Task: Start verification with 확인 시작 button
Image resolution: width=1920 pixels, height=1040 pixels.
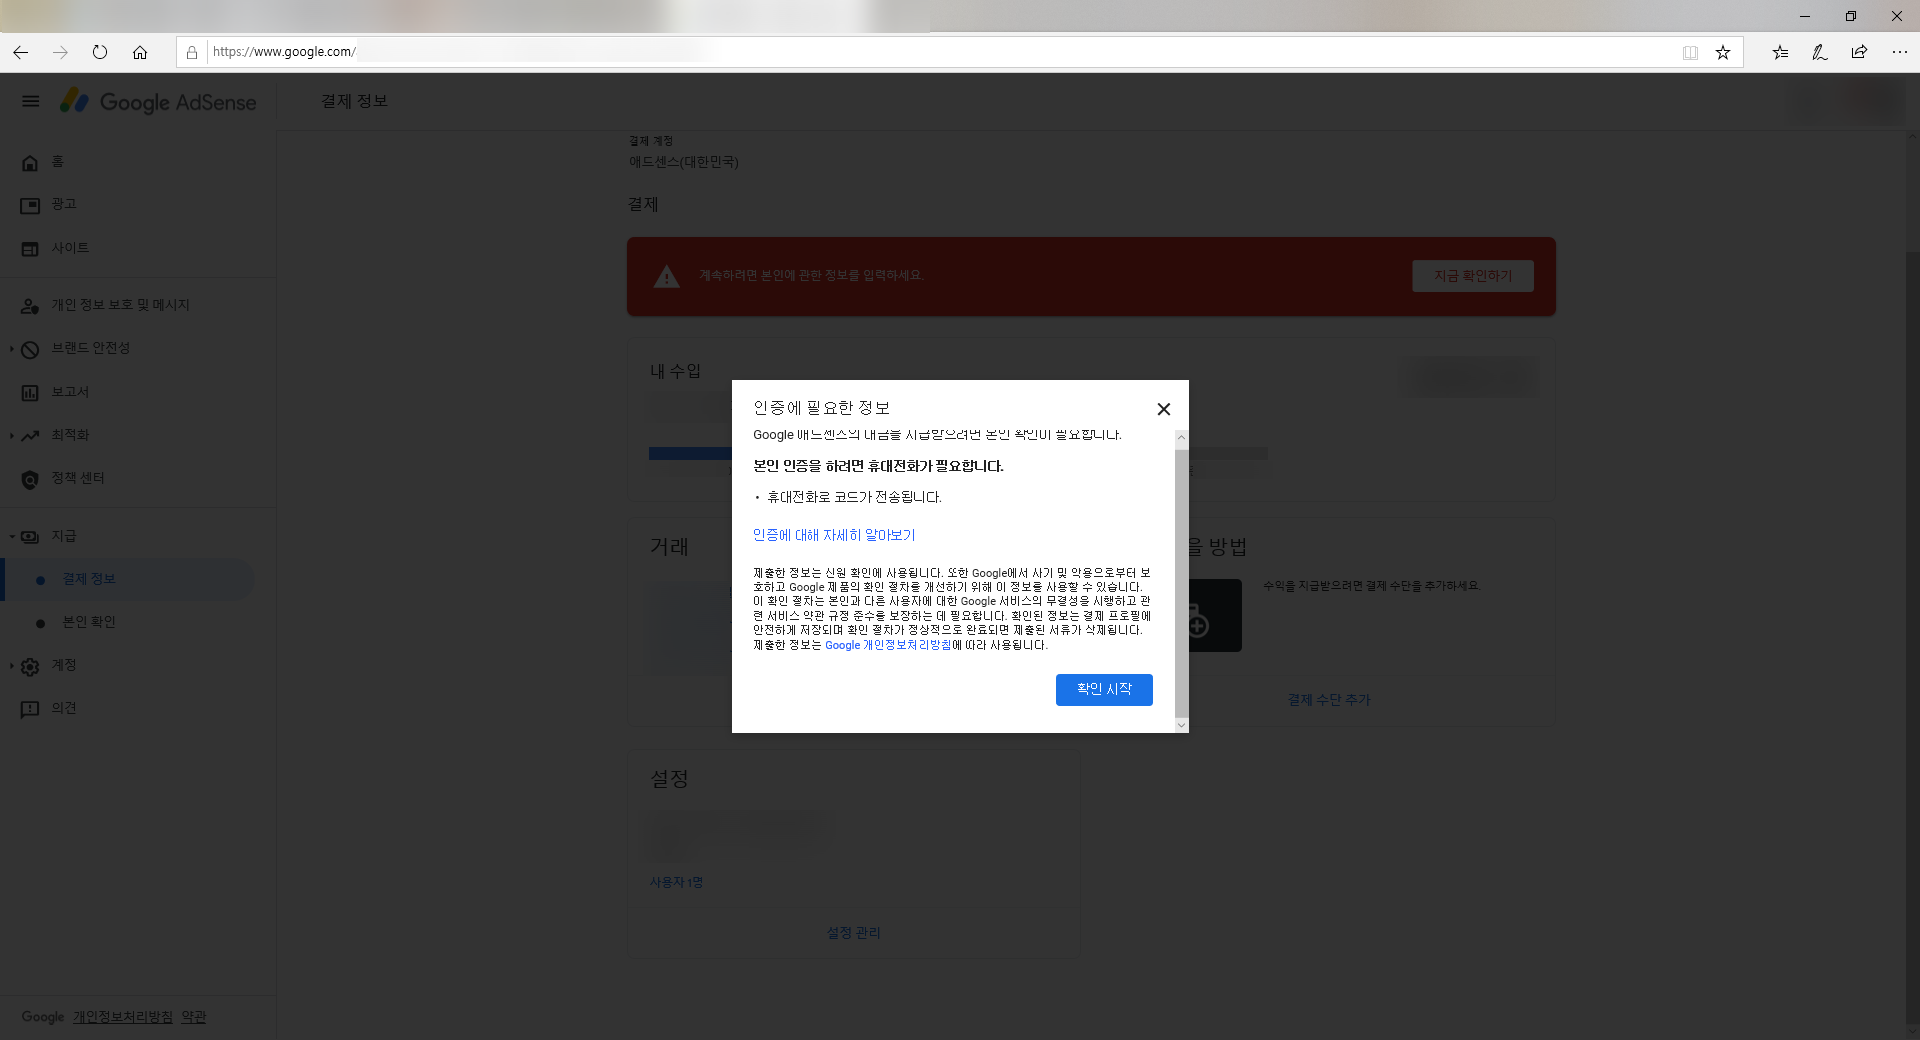Action: pyautogui.click(x=1104, y=690)
